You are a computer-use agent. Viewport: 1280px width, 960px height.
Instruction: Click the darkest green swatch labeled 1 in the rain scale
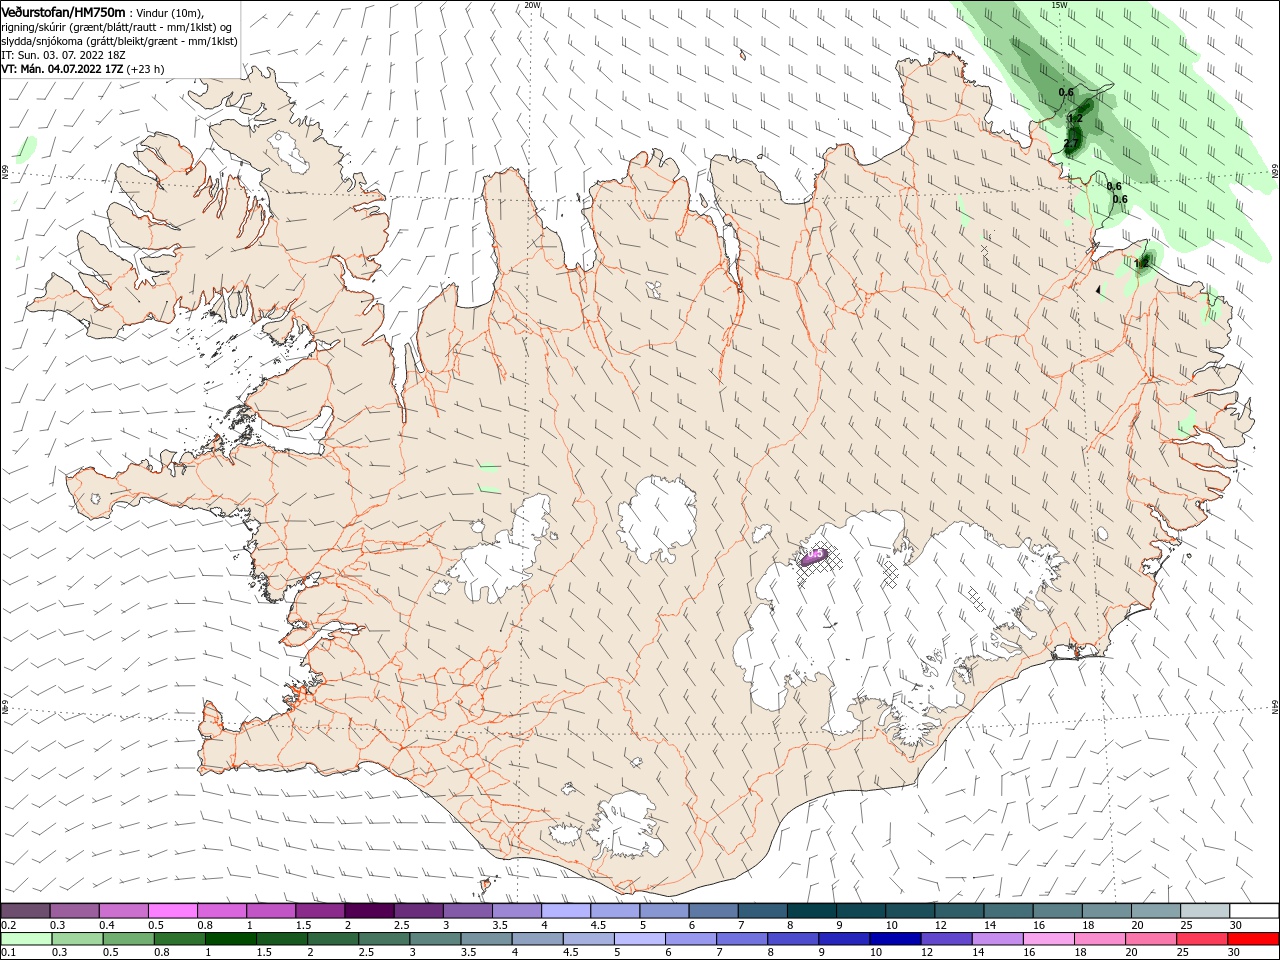click(x=229, y=939)
